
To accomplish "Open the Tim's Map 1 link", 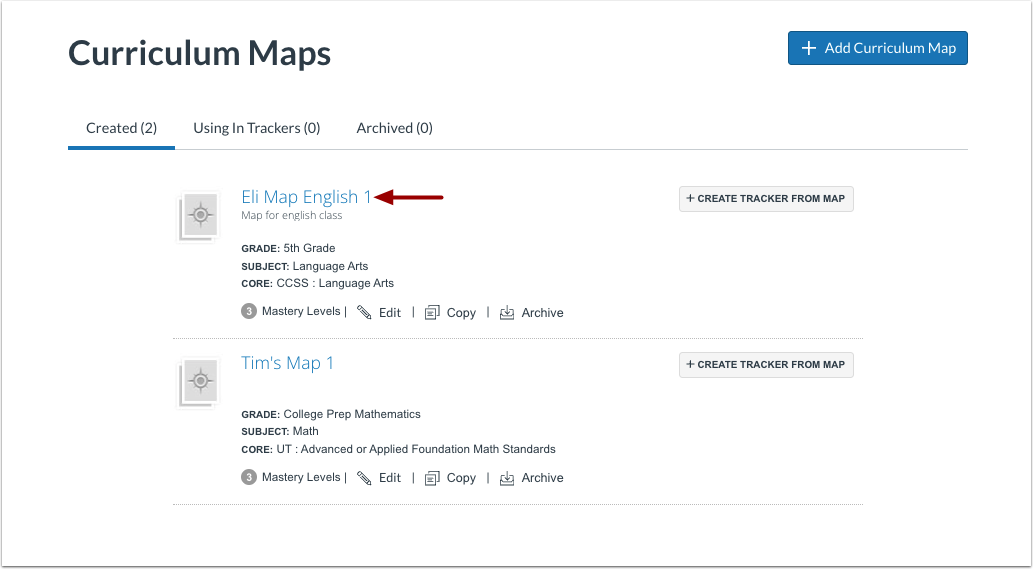I will tap(287, 362).
